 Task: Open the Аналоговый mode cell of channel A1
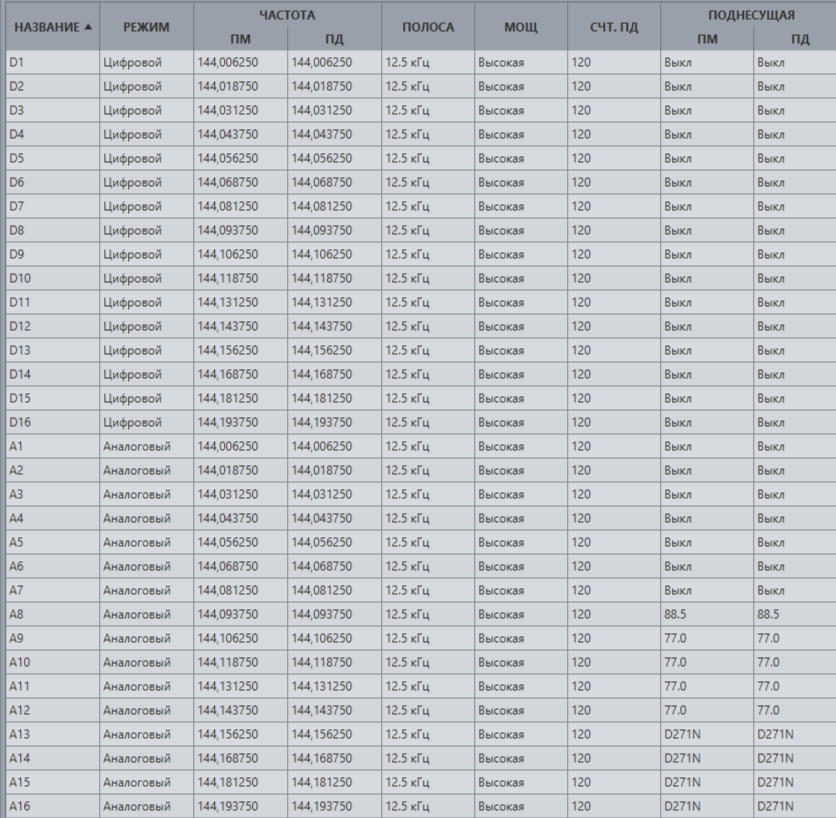click(146, 446)
